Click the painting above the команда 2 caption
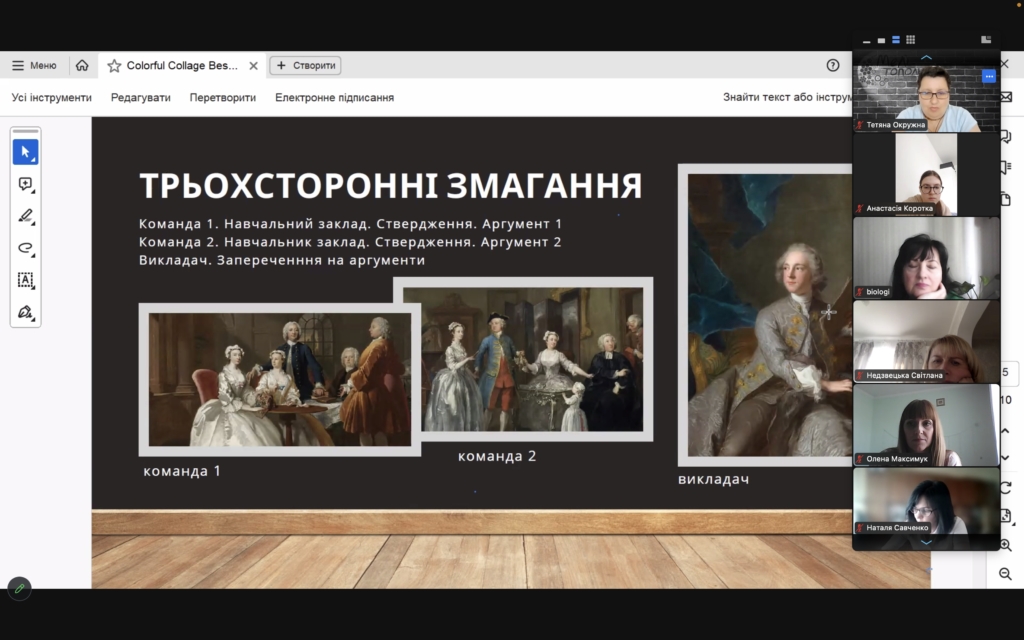Screen dimensions: 1024x640 (523, 359)
